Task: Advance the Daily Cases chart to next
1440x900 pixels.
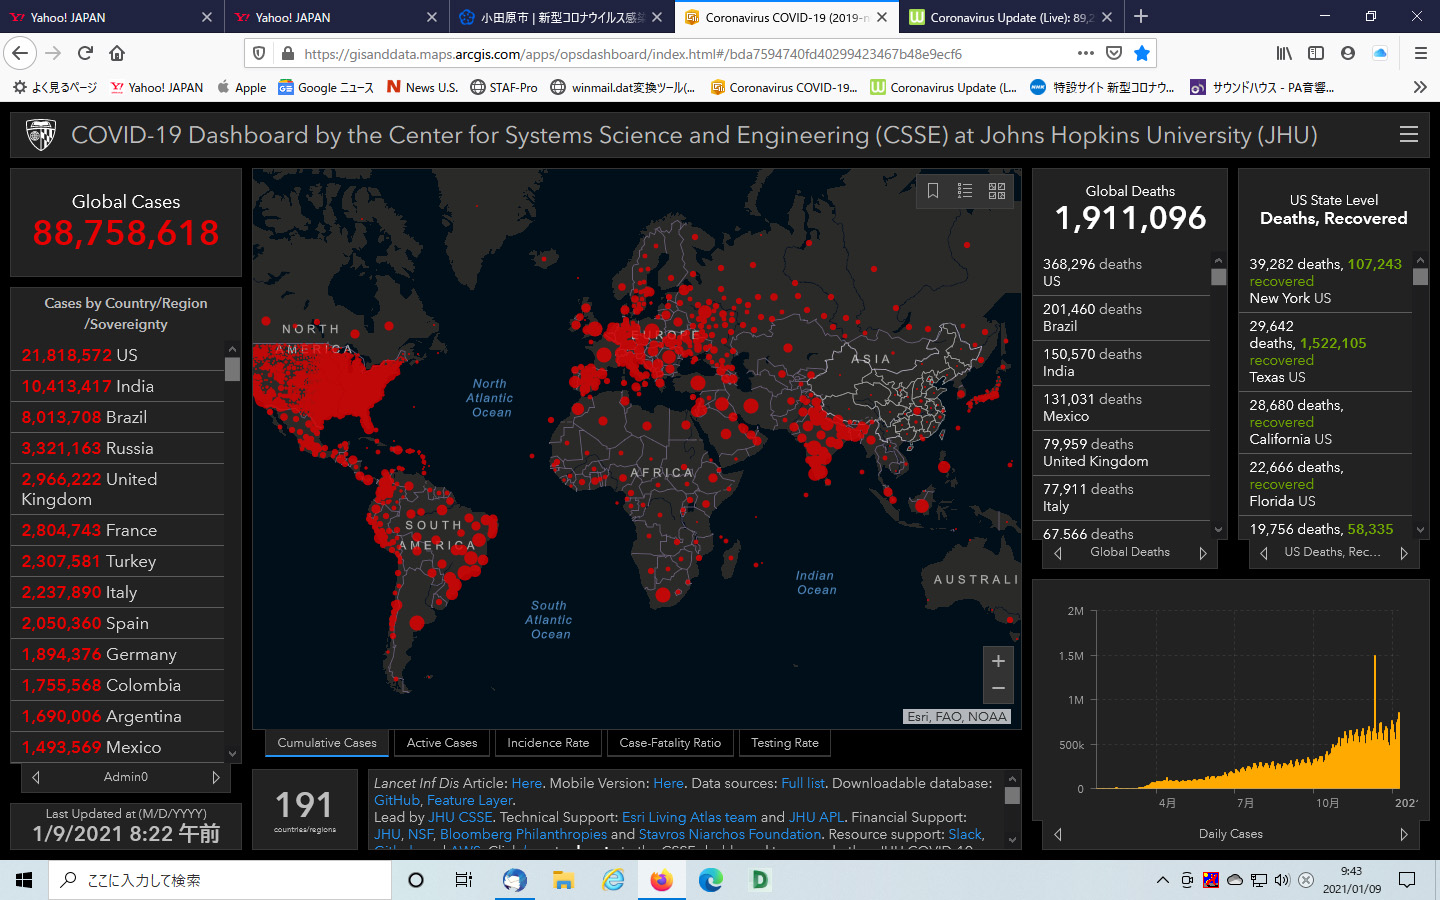Action: 1404,834
